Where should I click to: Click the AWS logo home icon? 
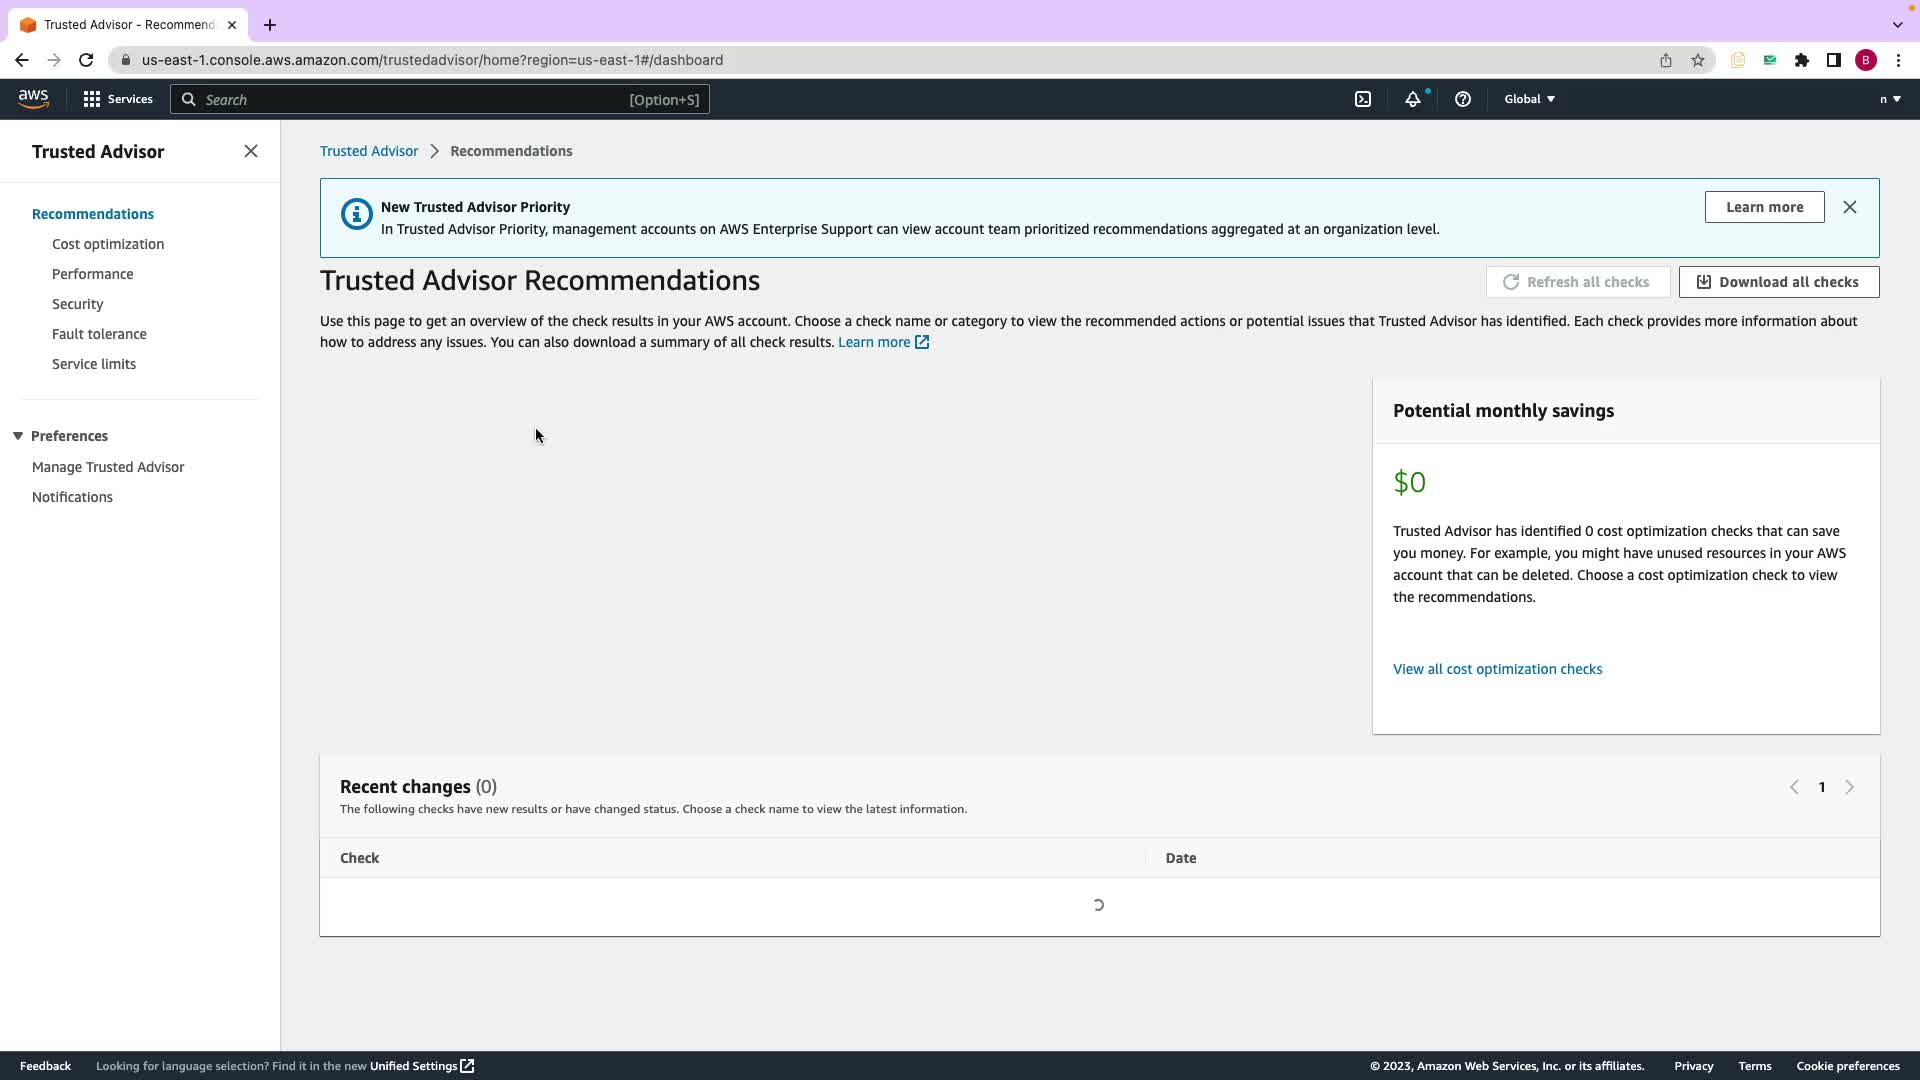pyautogui.click(x=33, y=98)
